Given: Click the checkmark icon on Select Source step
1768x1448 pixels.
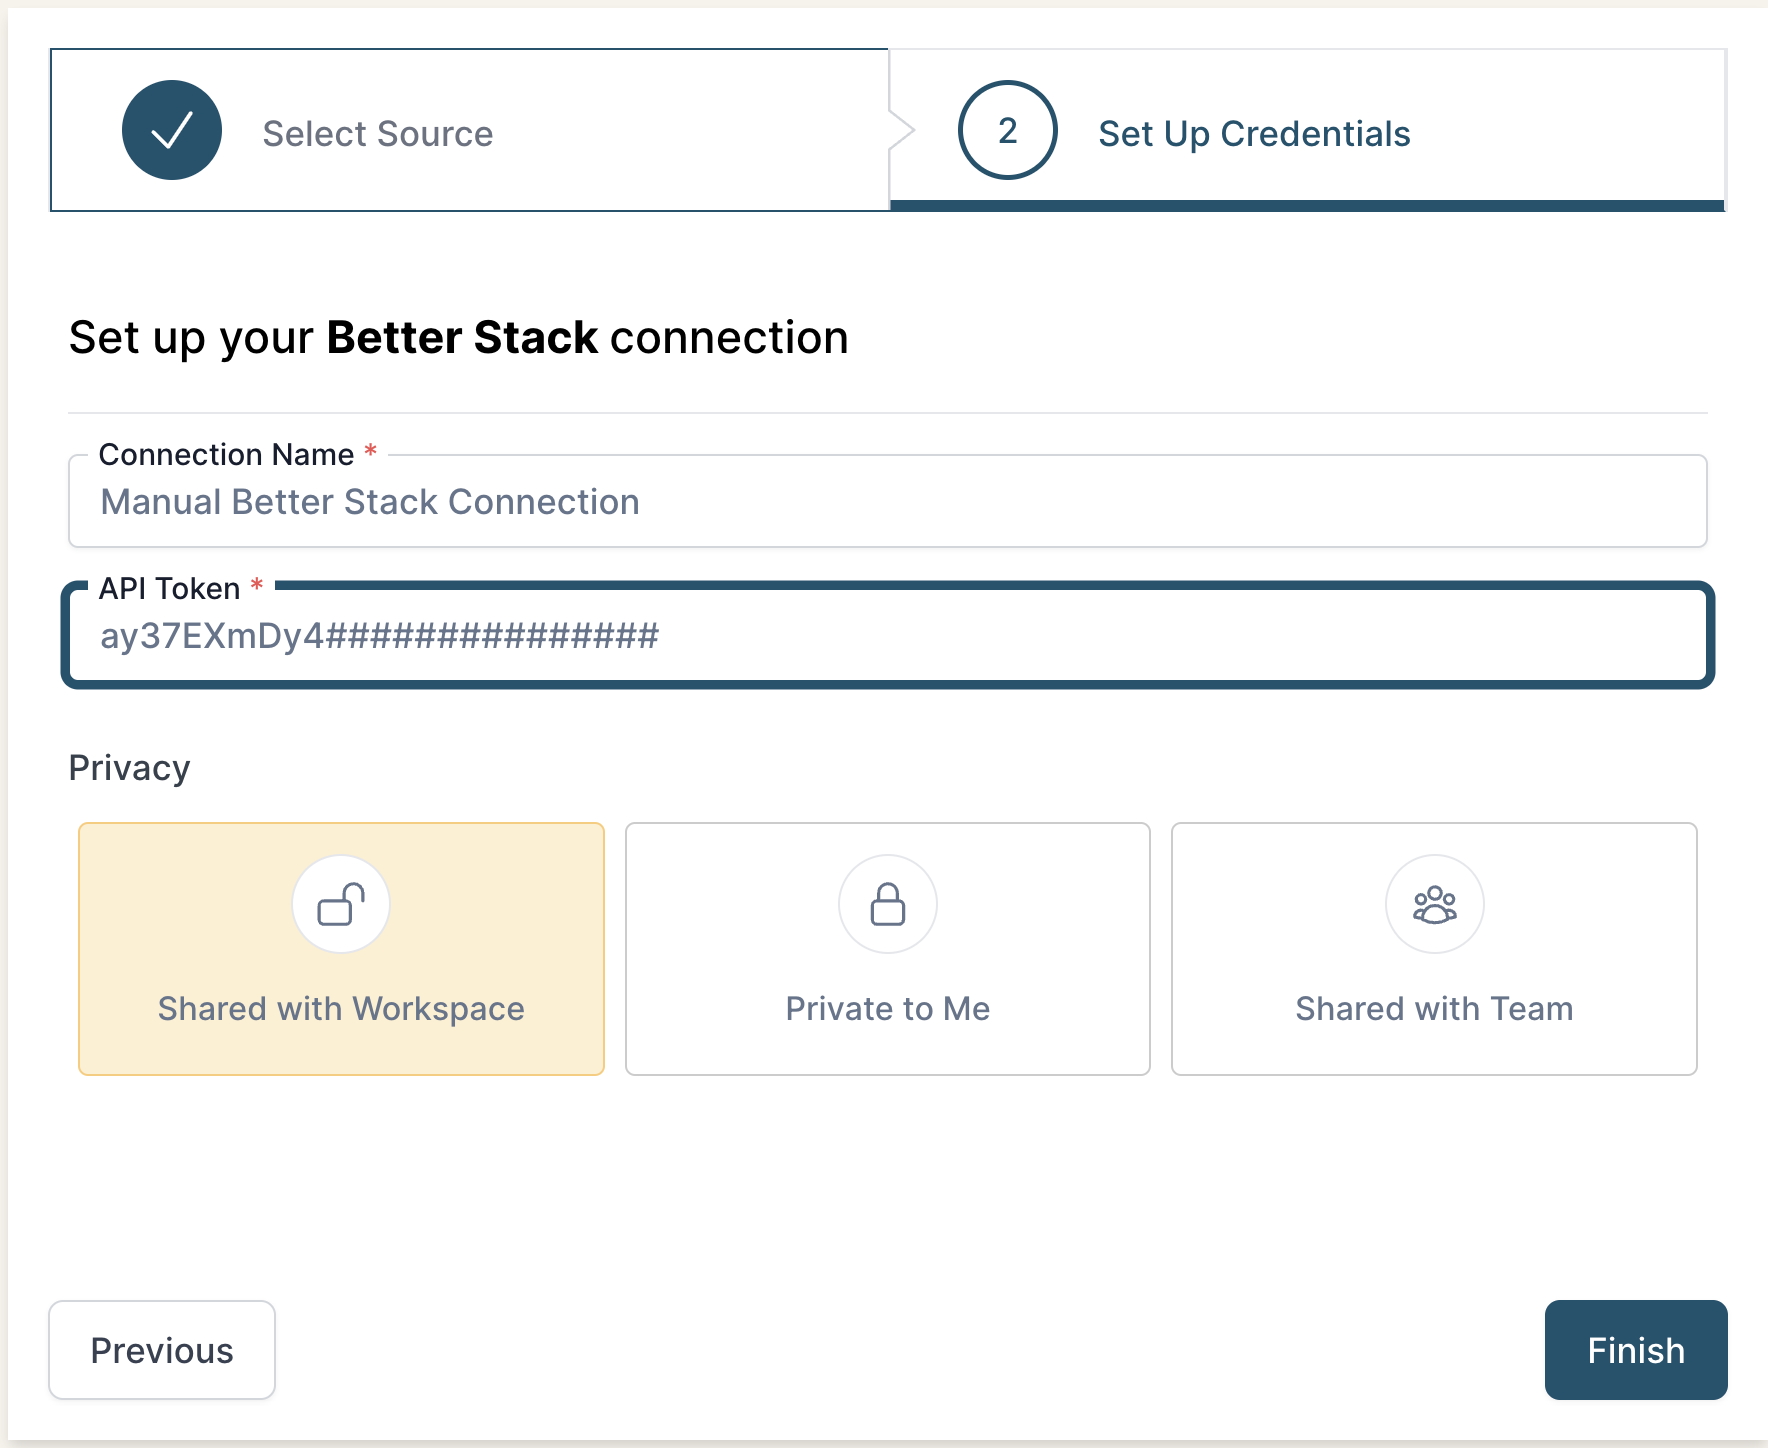Looking at the screenshot, I should 171,130.
